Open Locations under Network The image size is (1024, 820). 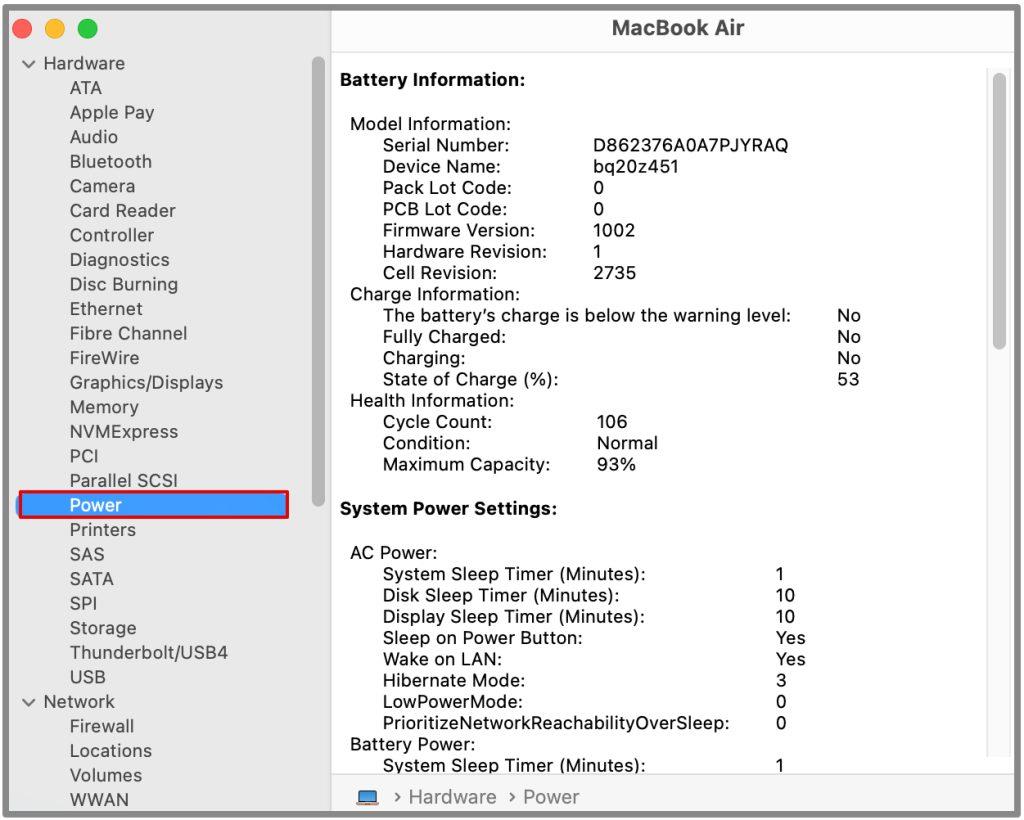click(x=111, y=751)
